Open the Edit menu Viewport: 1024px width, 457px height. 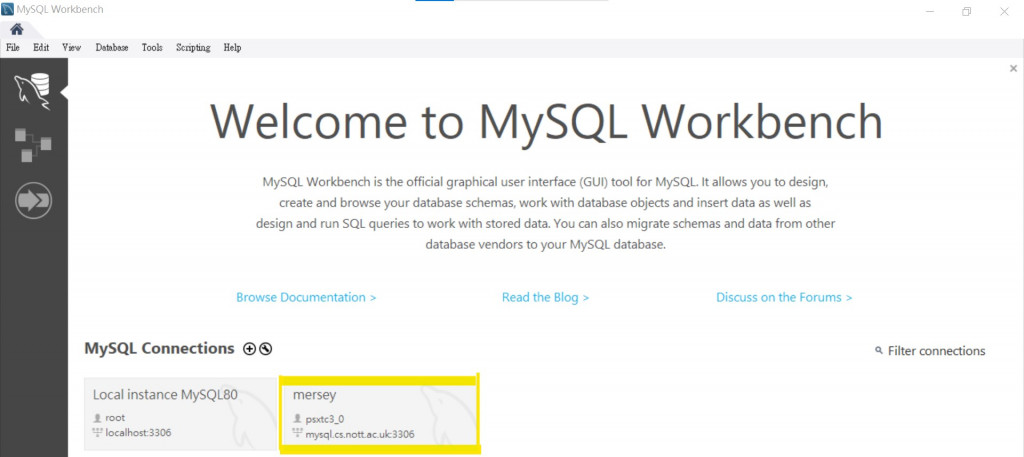coord(41,48)
